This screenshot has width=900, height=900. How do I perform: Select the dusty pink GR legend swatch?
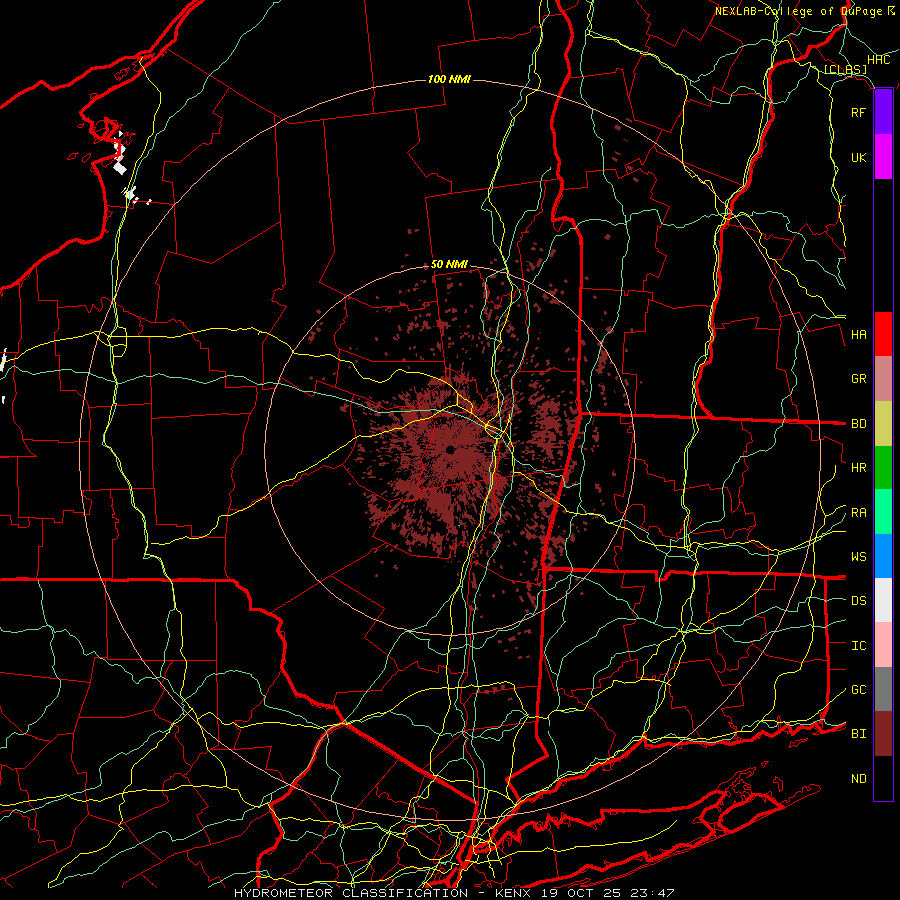point(883,379)
